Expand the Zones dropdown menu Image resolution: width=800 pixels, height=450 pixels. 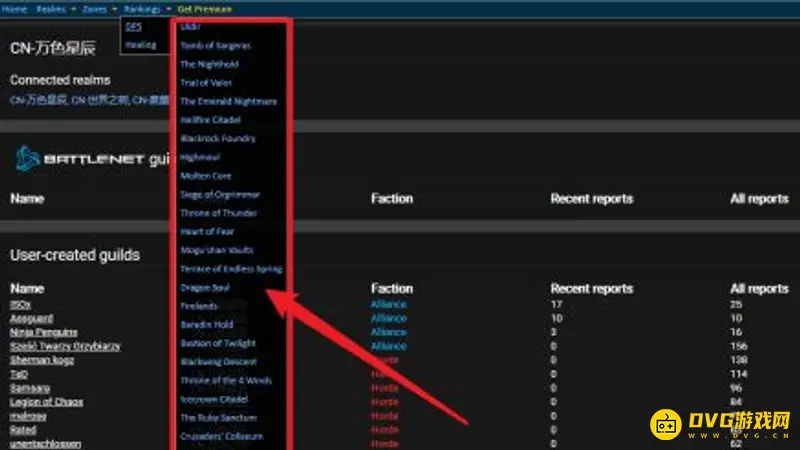coord(99,9)
